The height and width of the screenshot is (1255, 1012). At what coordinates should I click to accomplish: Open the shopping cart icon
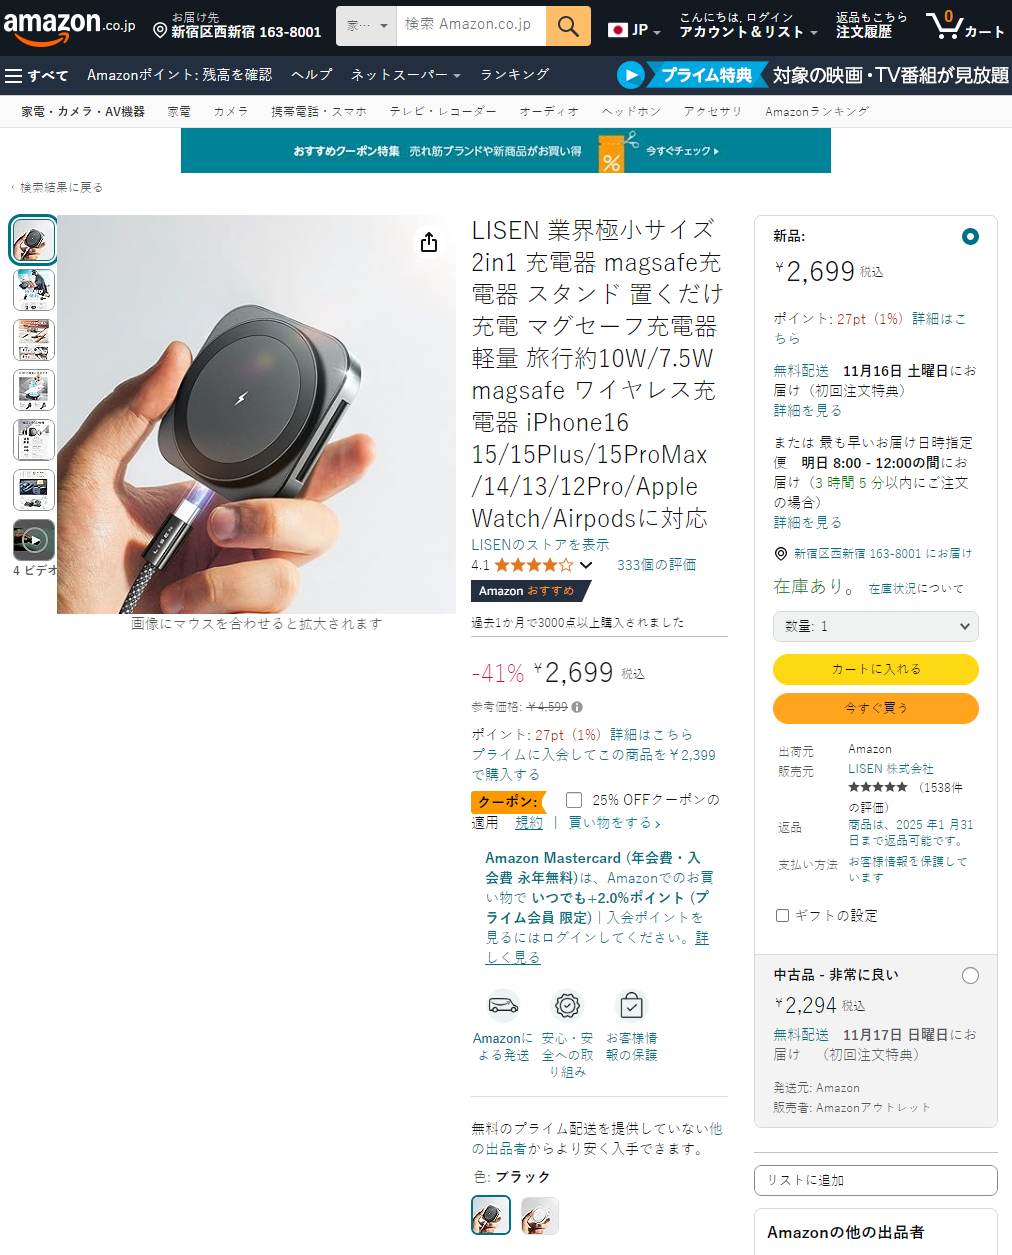click(x=964, y=25)
